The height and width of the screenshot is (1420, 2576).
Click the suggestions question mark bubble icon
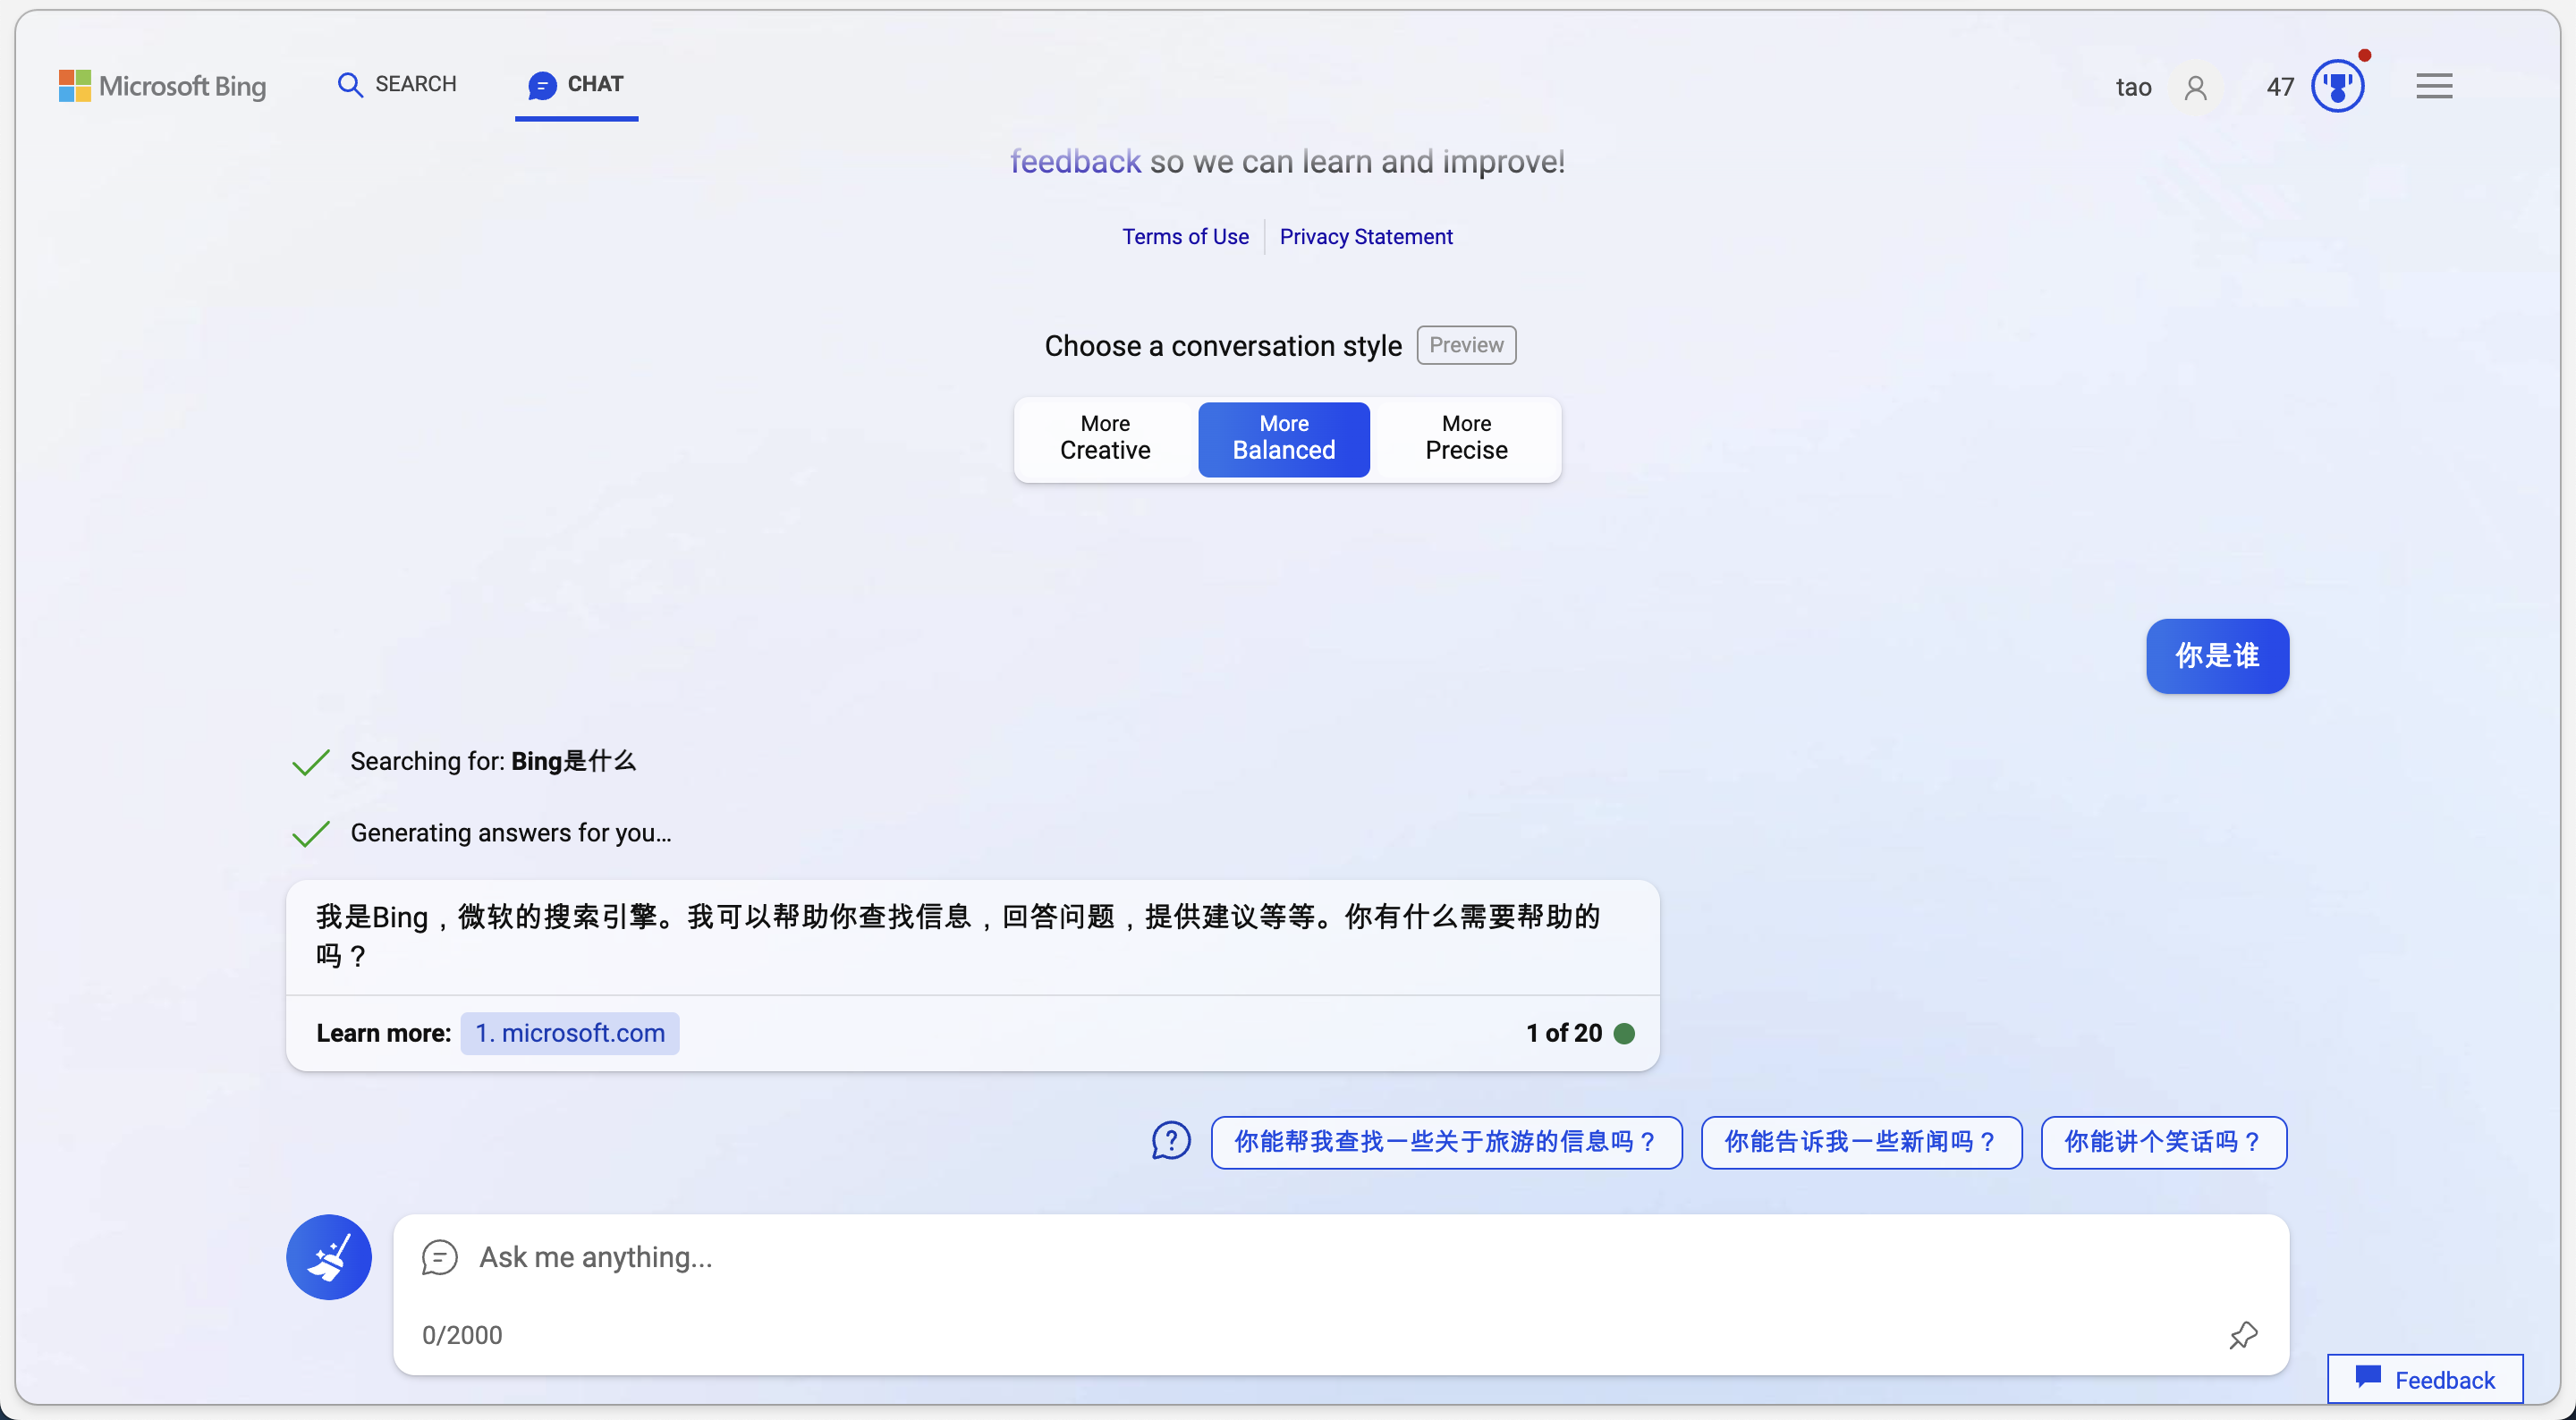coord(1170,1141)
